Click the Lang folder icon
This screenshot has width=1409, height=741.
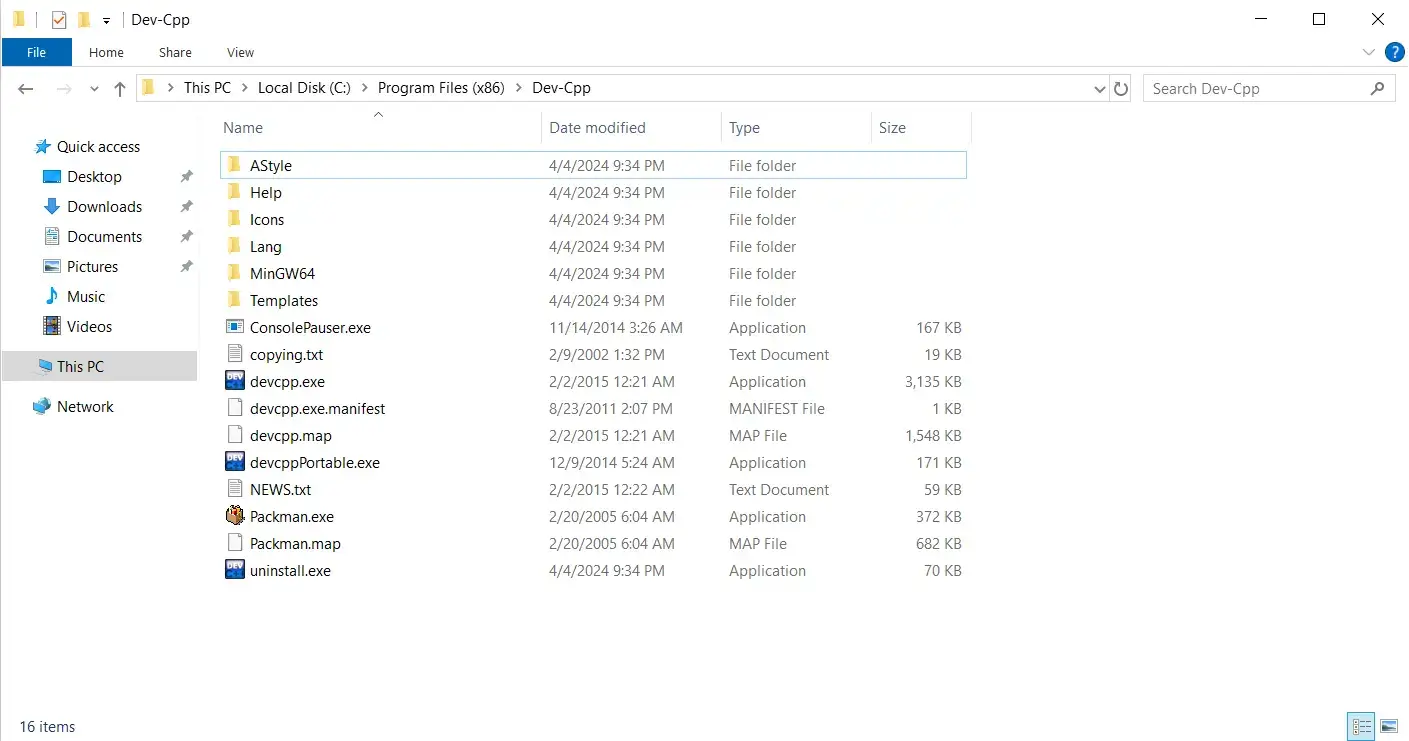[235, 246]
